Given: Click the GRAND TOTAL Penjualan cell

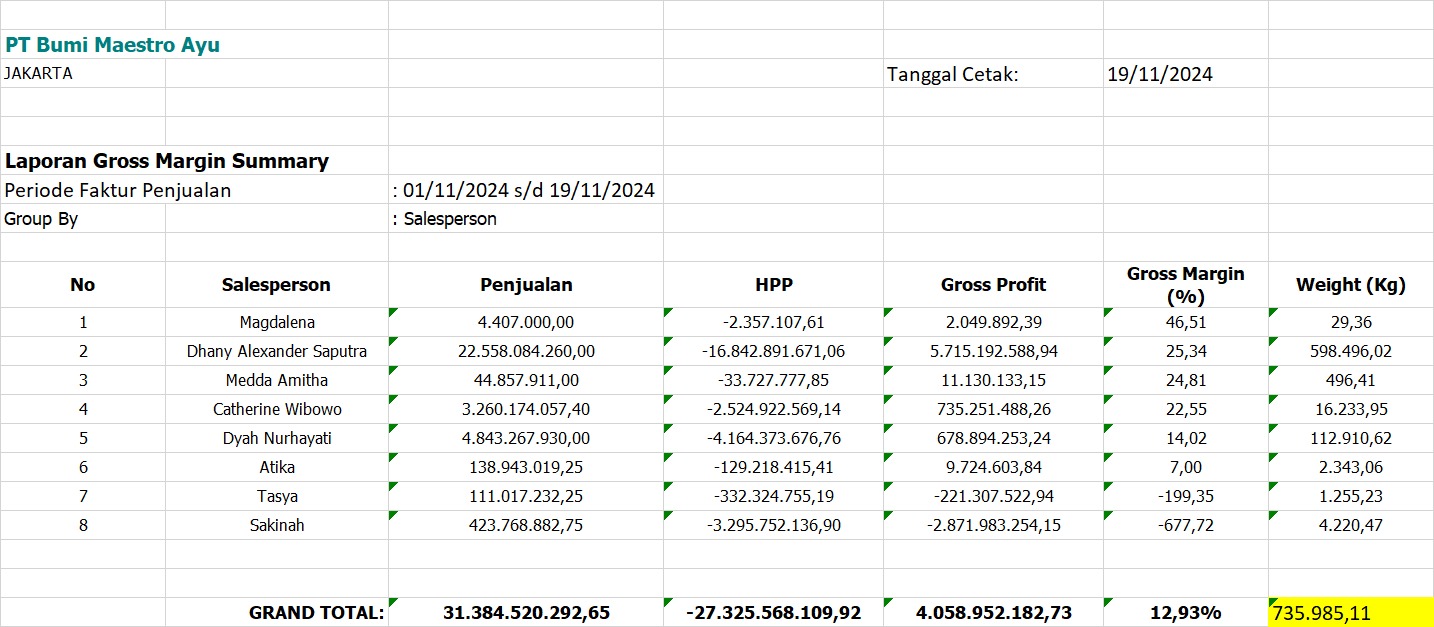Looking at the screenshot, I should (526, 613).
